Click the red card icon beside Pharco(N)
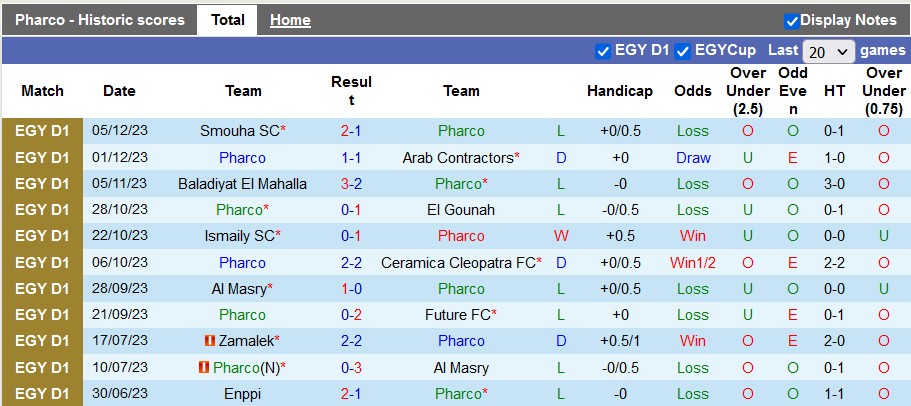911x406 pixels. (x=203, y=367)
